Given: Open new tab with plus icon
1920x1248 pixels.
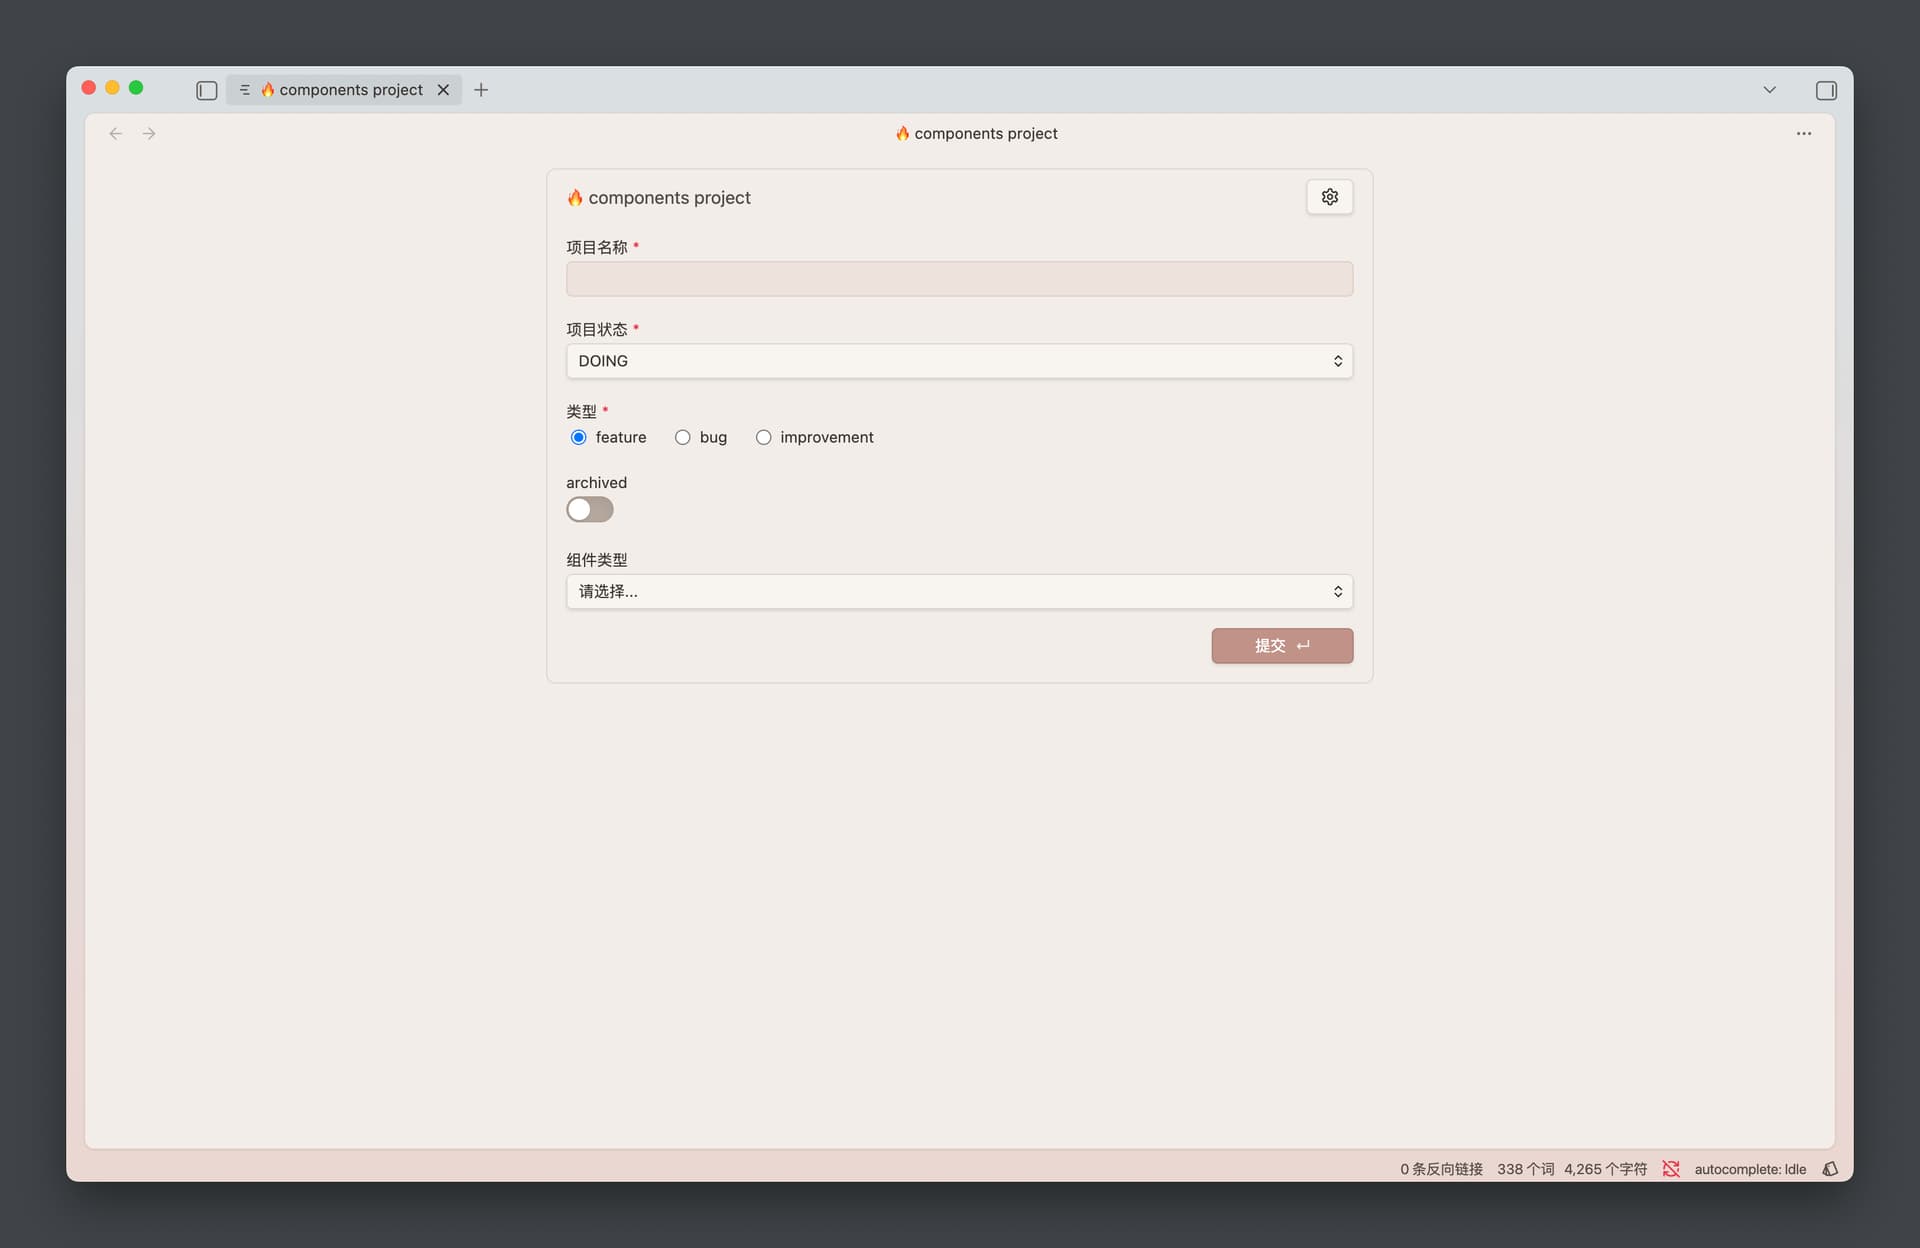Looking at the screenshot, I should click(x=481, y=90).
